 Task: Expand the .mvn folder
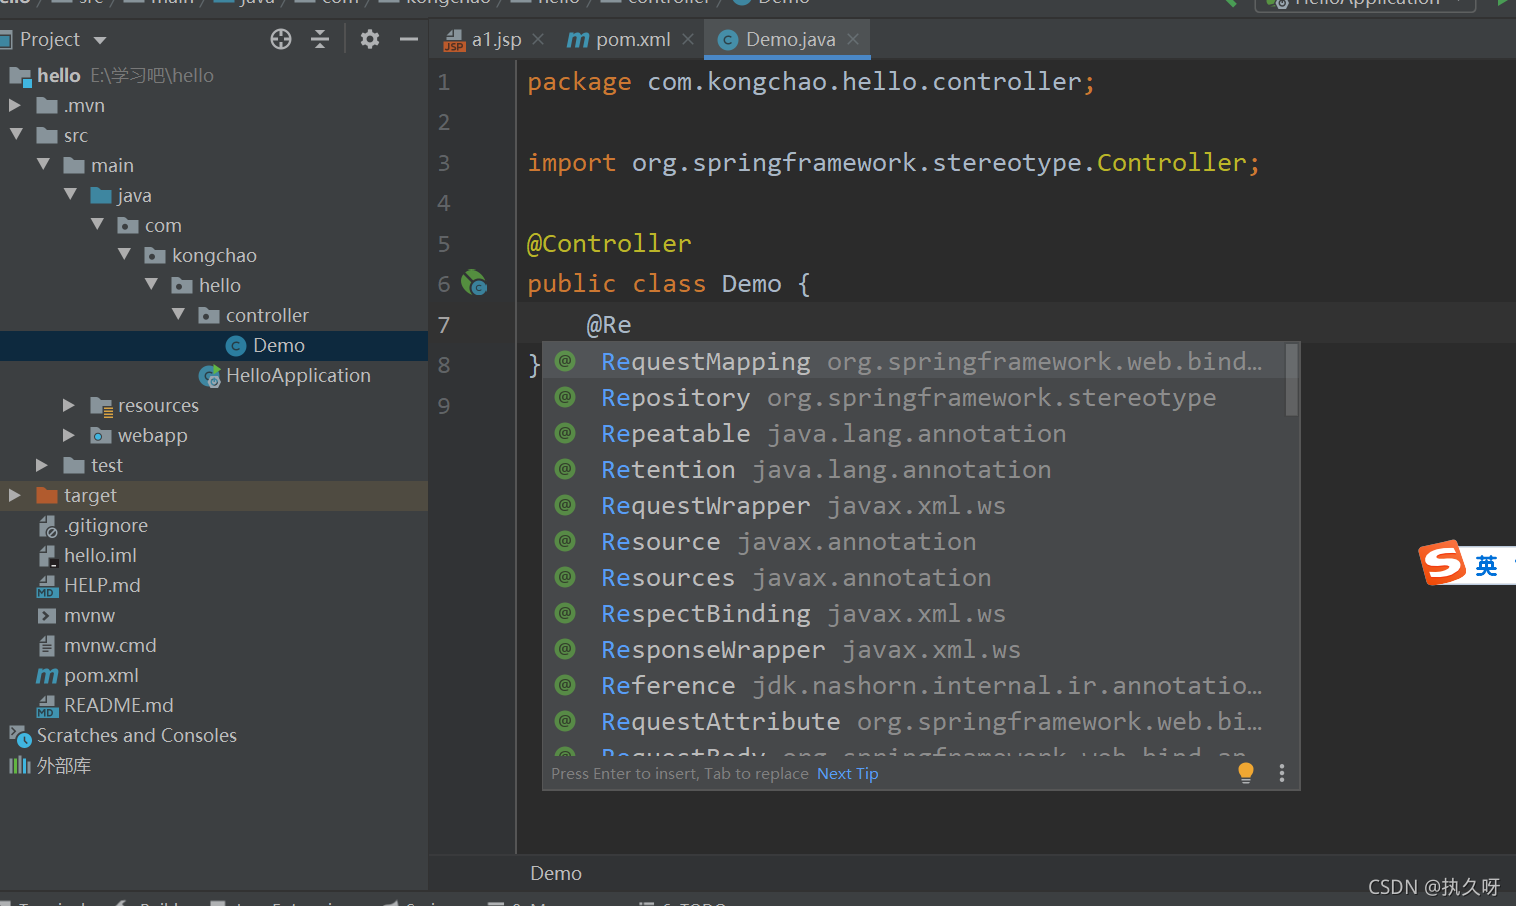(x=15, y=105)
